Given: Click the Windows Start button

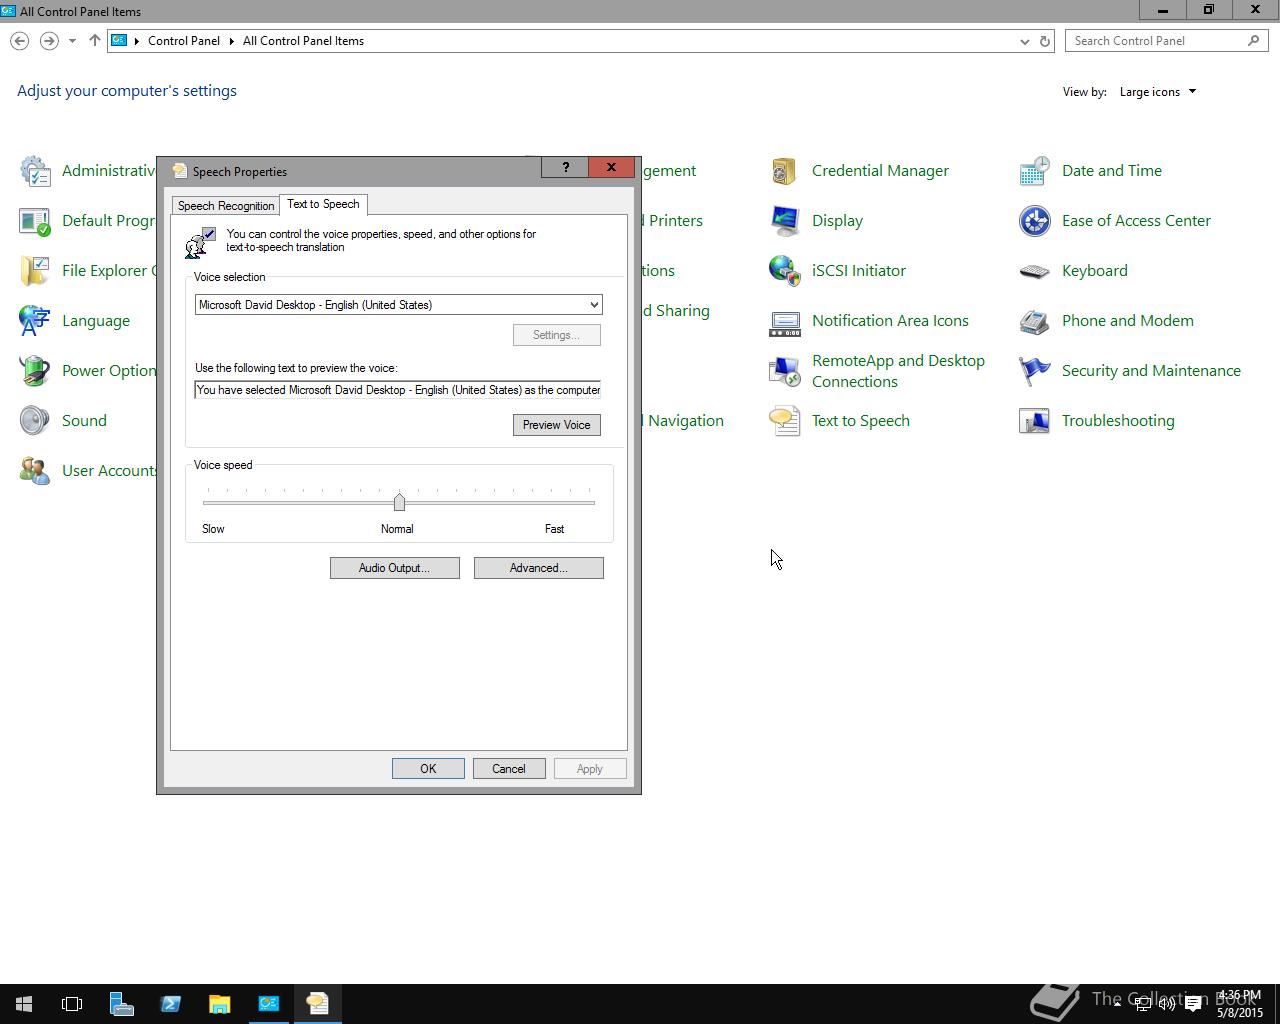Looking at the screenshot, I should tap(24, 1004).
